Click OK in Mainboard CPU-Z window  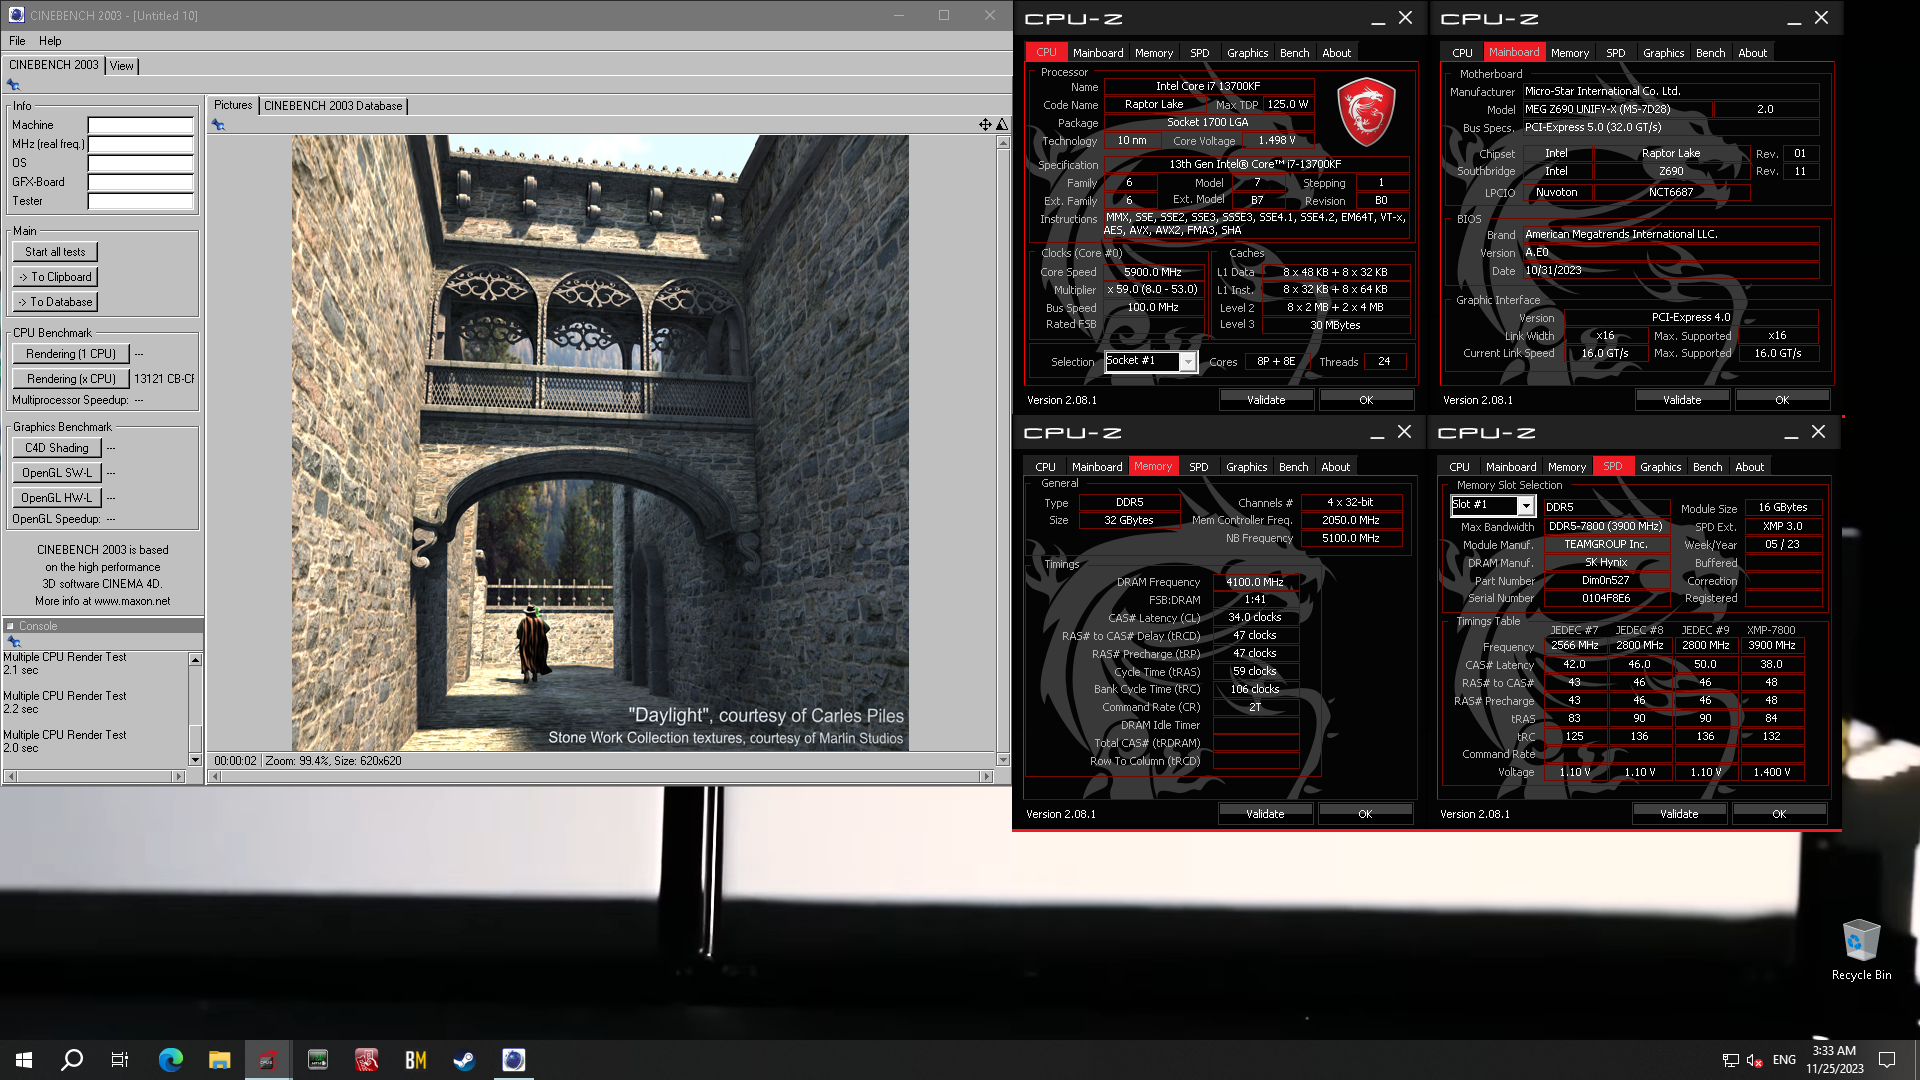pyautogui.click(x=1782, y=400)
